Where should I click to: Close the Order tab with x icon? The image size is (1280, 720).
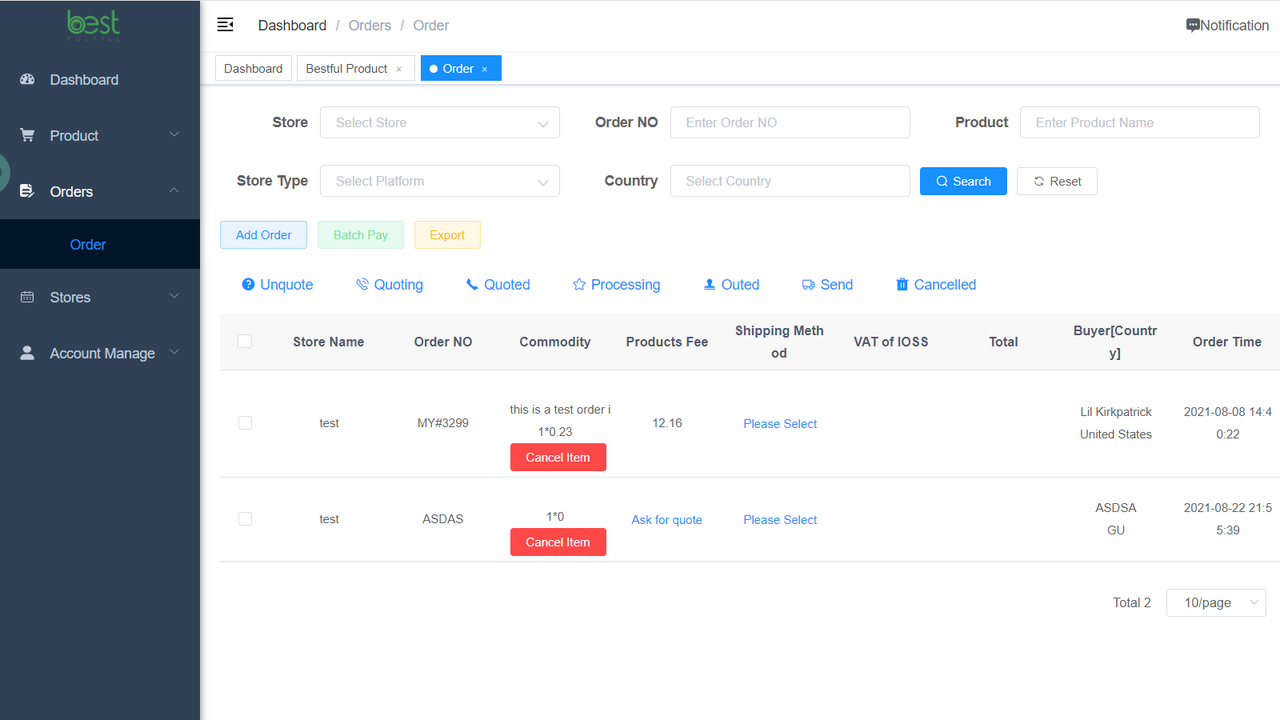click(485, 69)
